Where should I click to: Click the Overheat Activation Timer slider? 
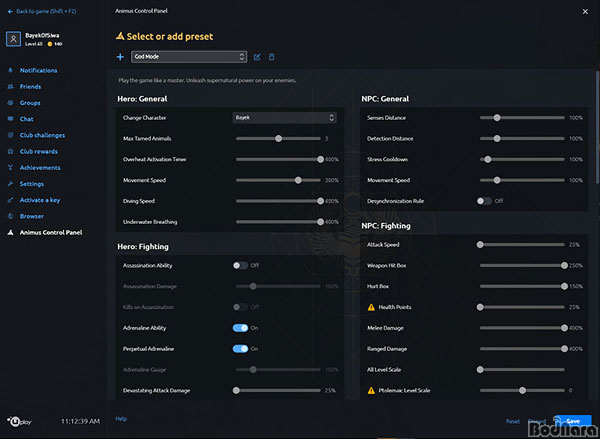278,159
